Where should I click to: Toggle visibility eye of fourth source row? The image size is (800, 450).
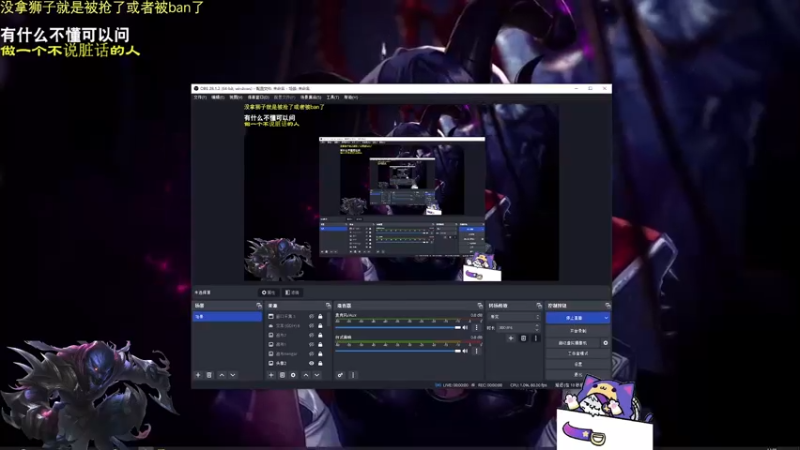point(311,344)
